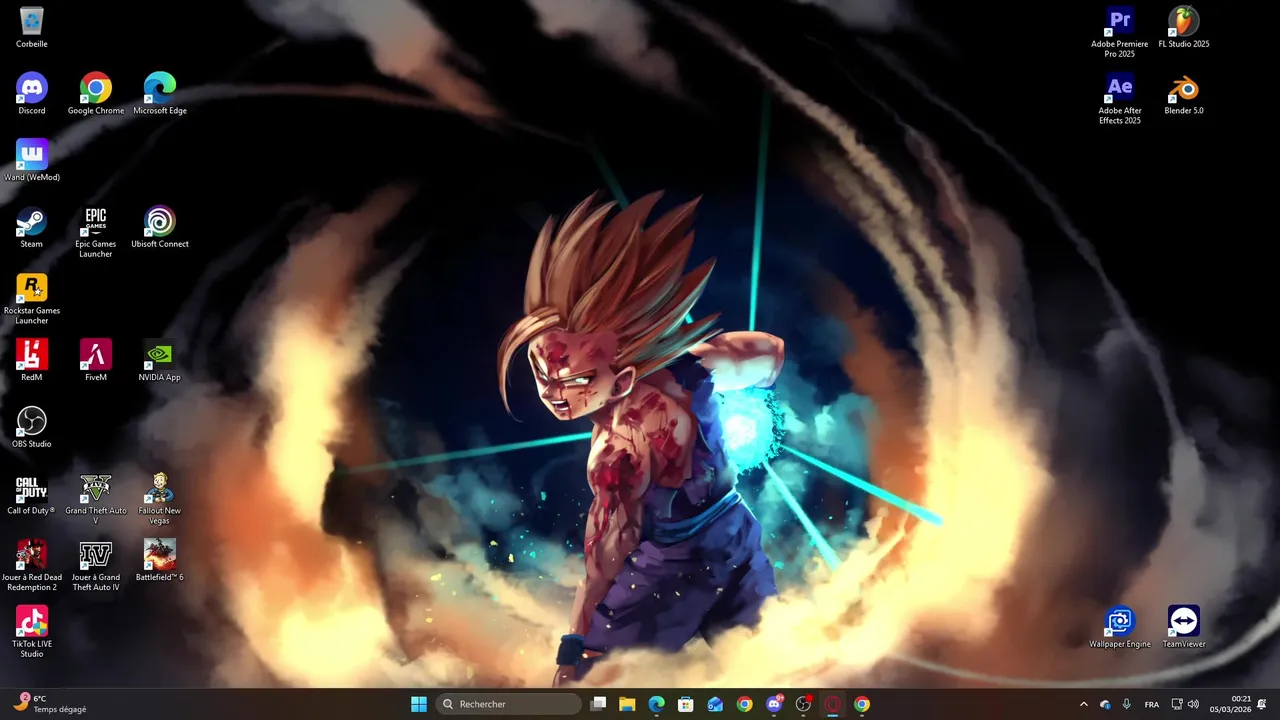Screen dimensions: 1280x720
Task: Expand the hidden system tray icons chevron
Action: click(1083, 704)
